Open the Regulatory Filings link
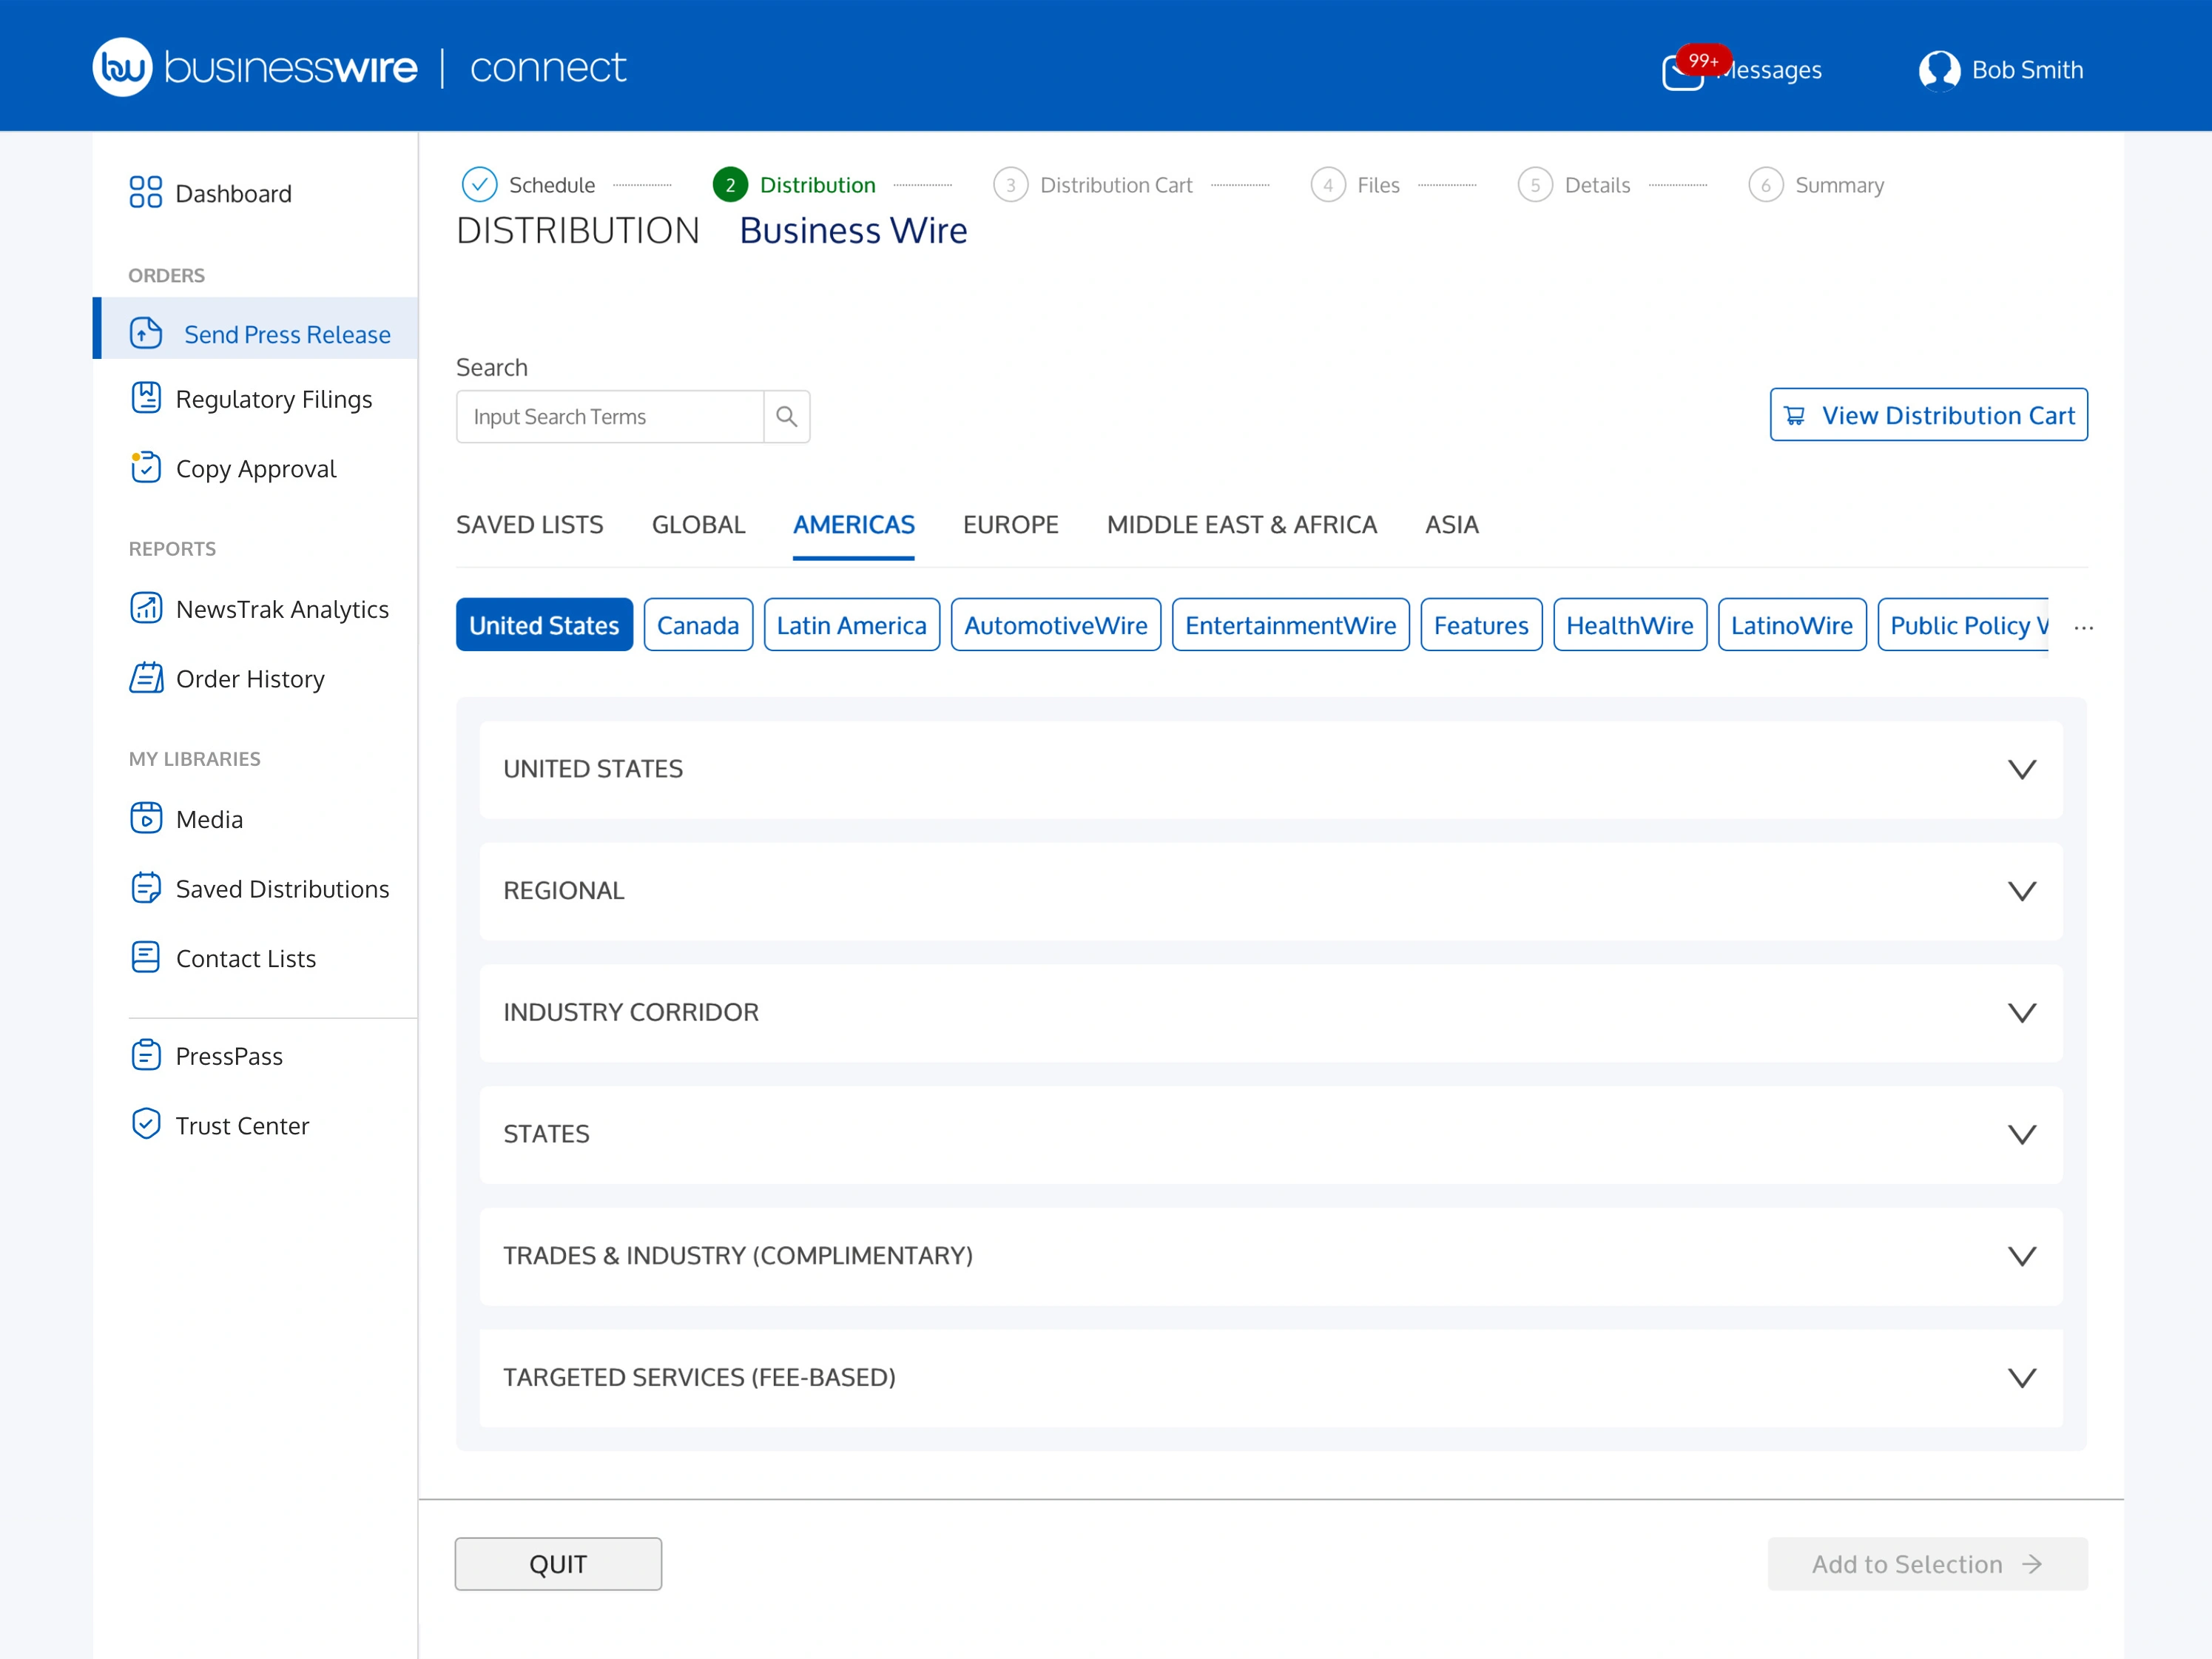The height and width of the screenshot is (1659, 2212). pyautogui.click(x=274, y=399)
